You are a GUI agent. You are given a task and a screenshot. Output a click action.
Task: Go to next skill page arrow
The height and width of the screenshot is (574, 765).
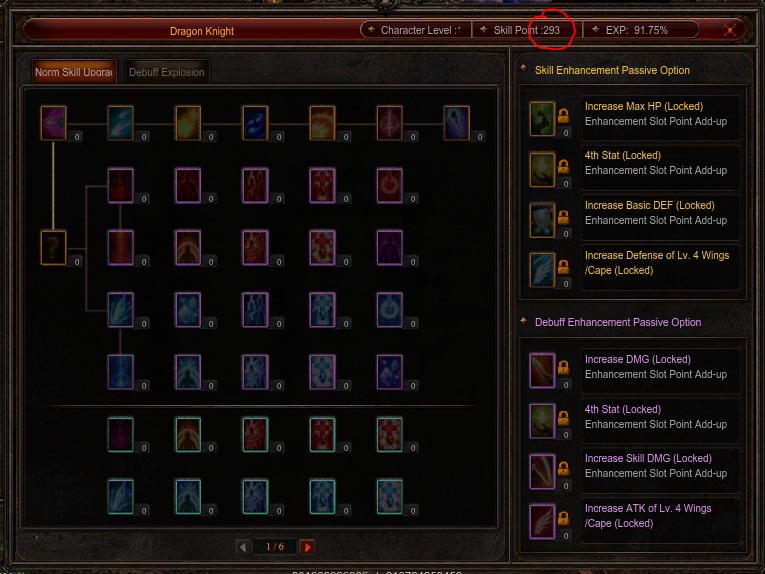[307, 547]
